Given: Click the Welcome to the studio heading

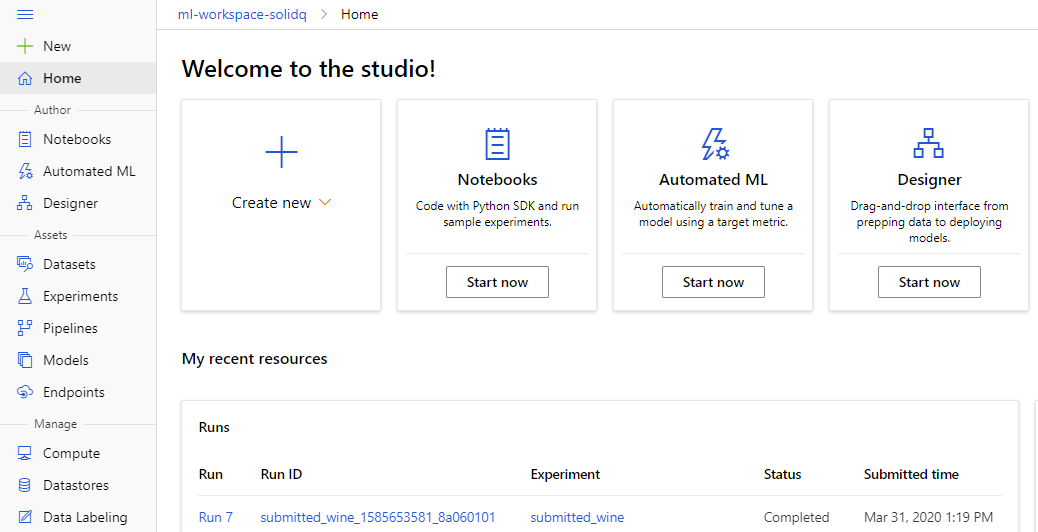Looking at the screenshot, I should [x=308, y=69].
